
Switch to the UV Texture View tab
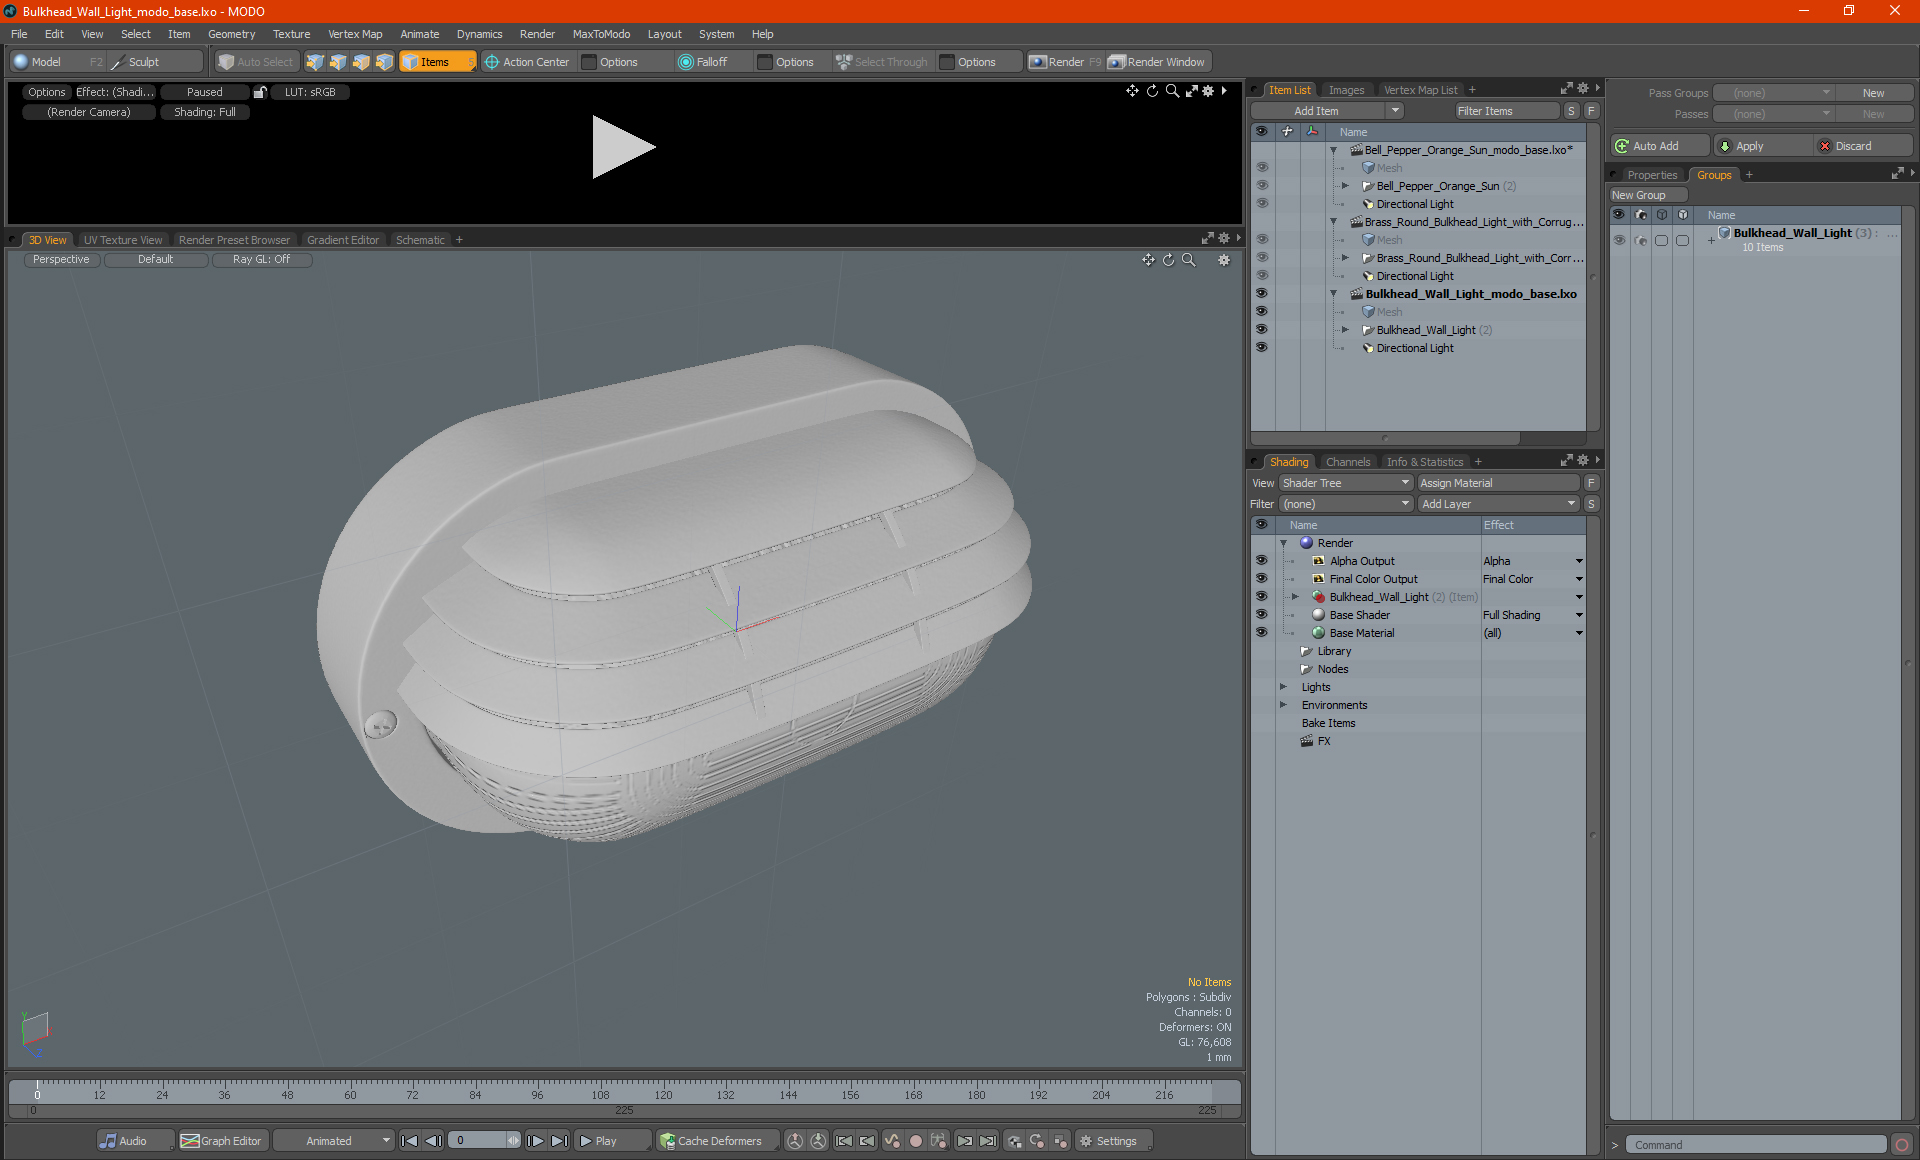point(123,240)
